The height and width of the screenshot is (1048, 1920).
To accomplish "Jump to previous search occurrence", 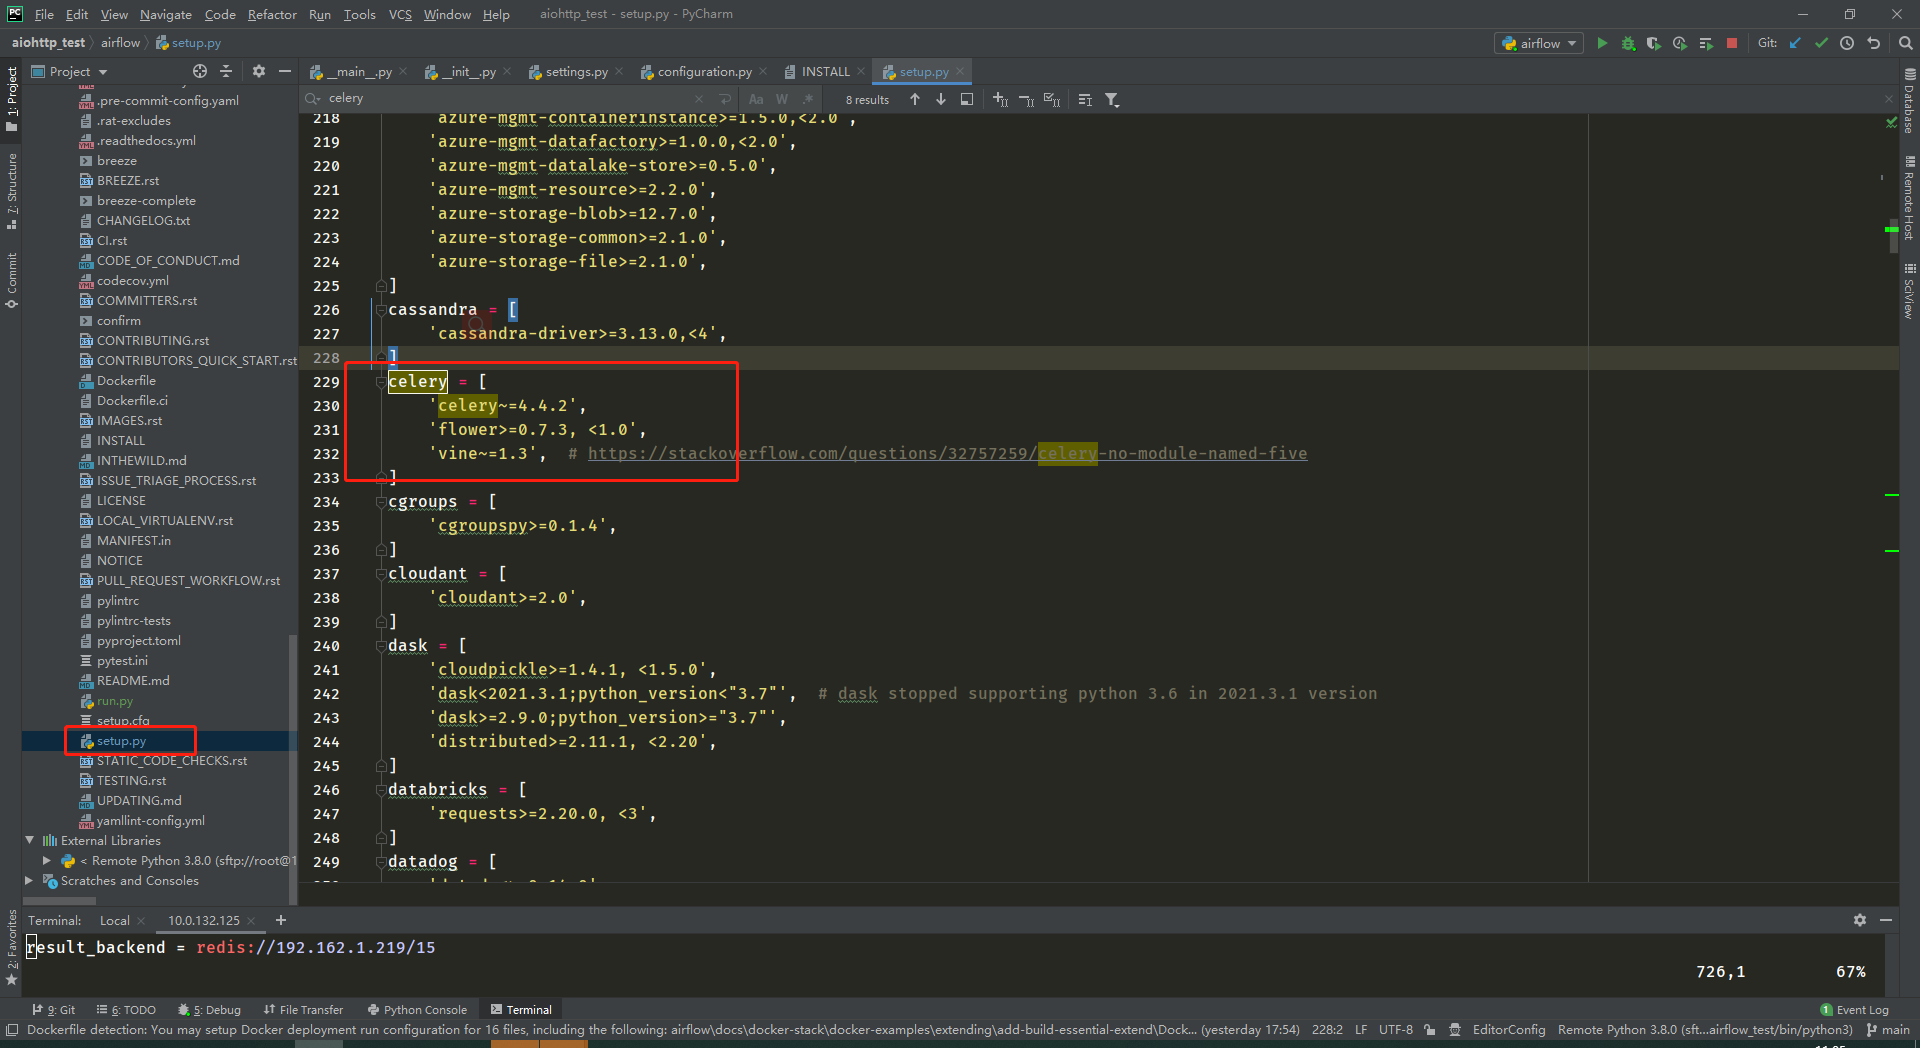I will coord(915,99).
